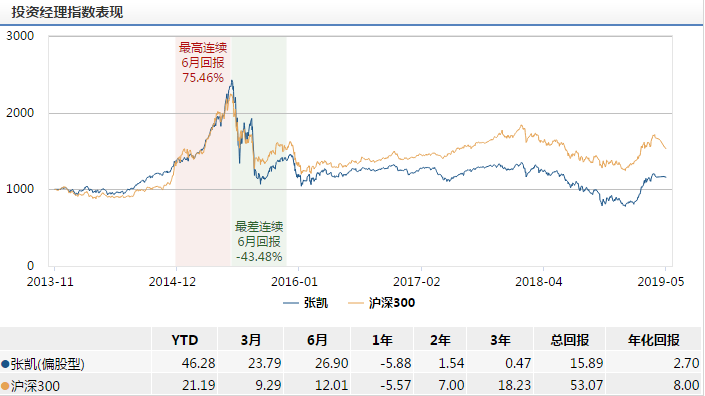This screenshot has height=396, width=705.
Task: Click the 2014-12 x-axis label
Action: point(172,282)
